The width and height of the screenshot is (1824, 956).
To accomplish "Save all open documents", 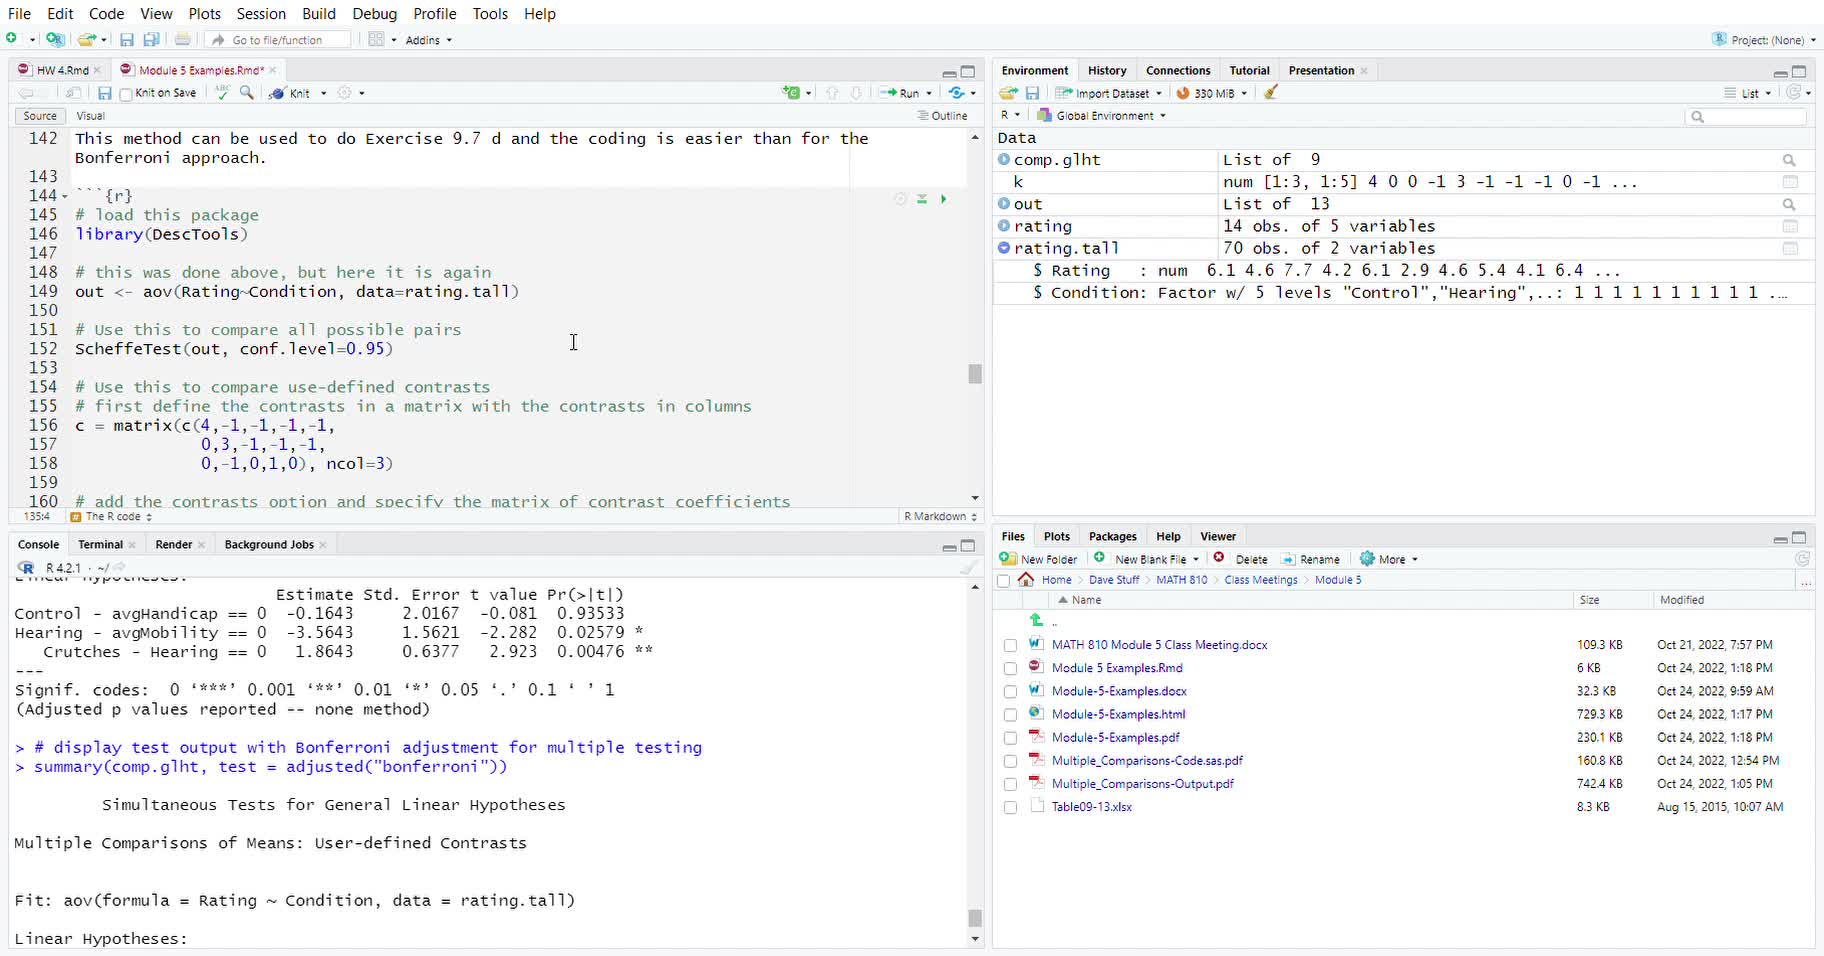I will 151,39.
